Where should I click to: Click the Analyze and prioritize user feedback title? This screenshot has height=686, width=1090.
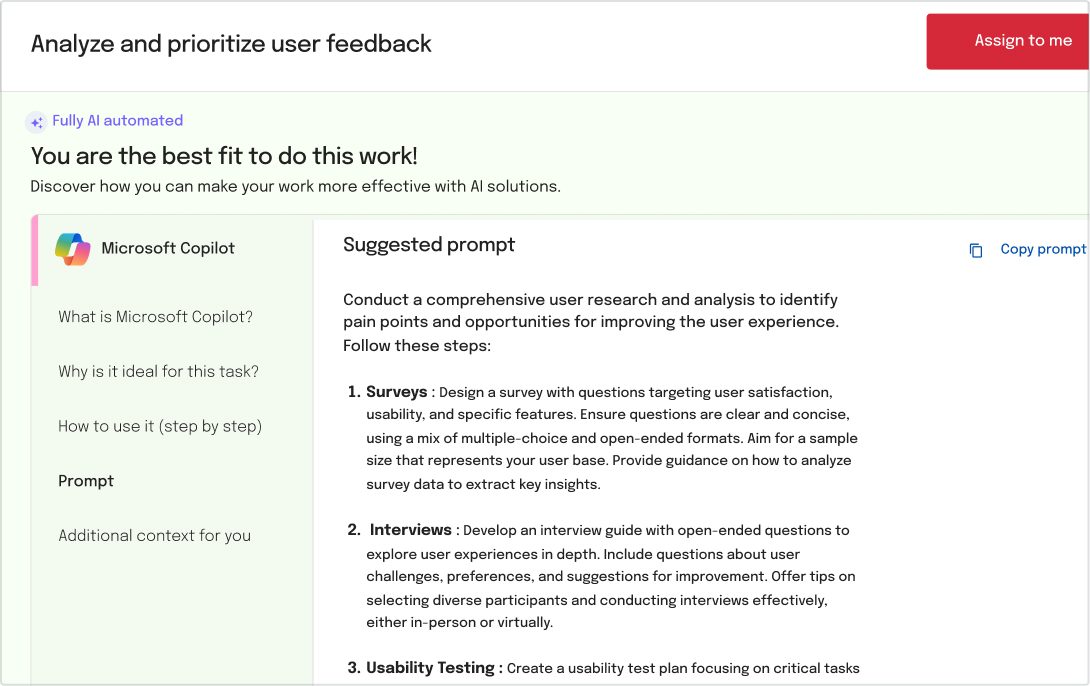(231, 44)
